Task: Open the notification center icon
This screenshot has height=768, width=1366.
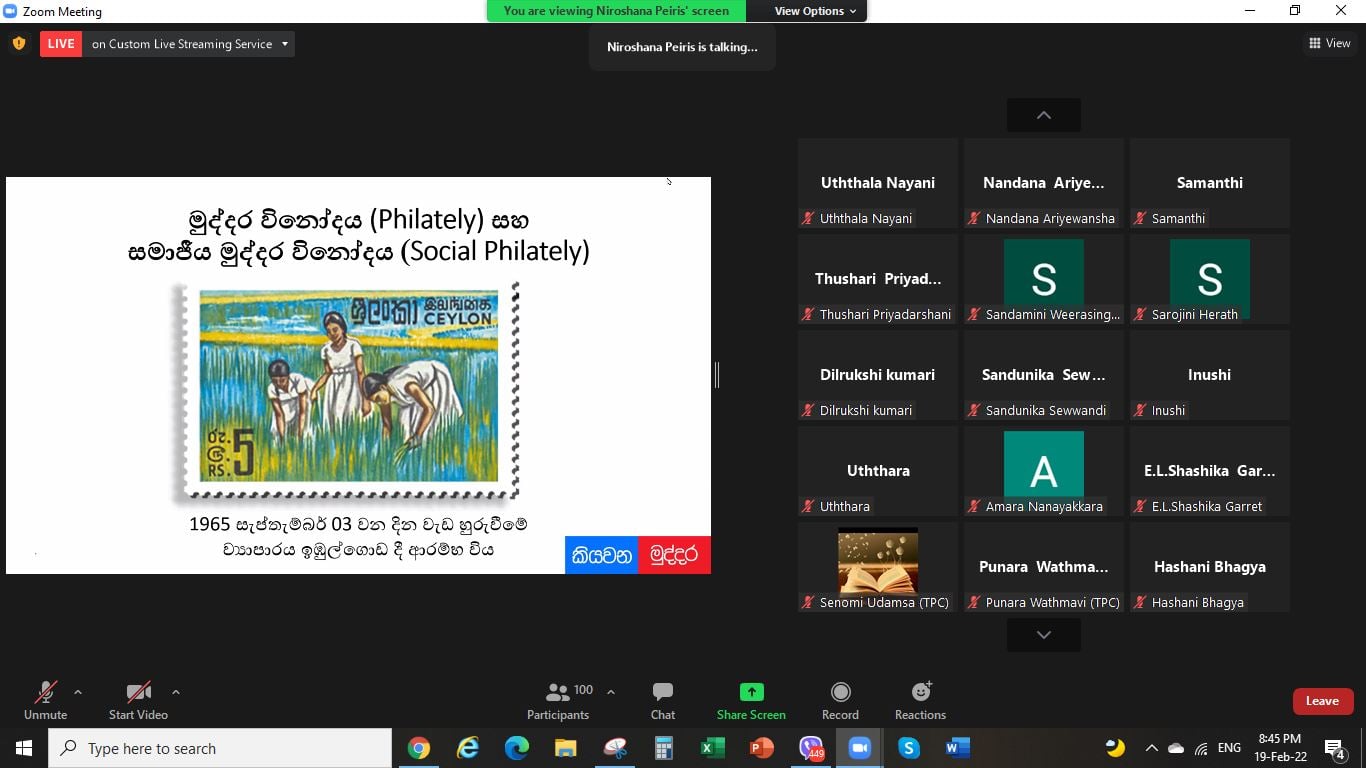Action: [1334, 748]
